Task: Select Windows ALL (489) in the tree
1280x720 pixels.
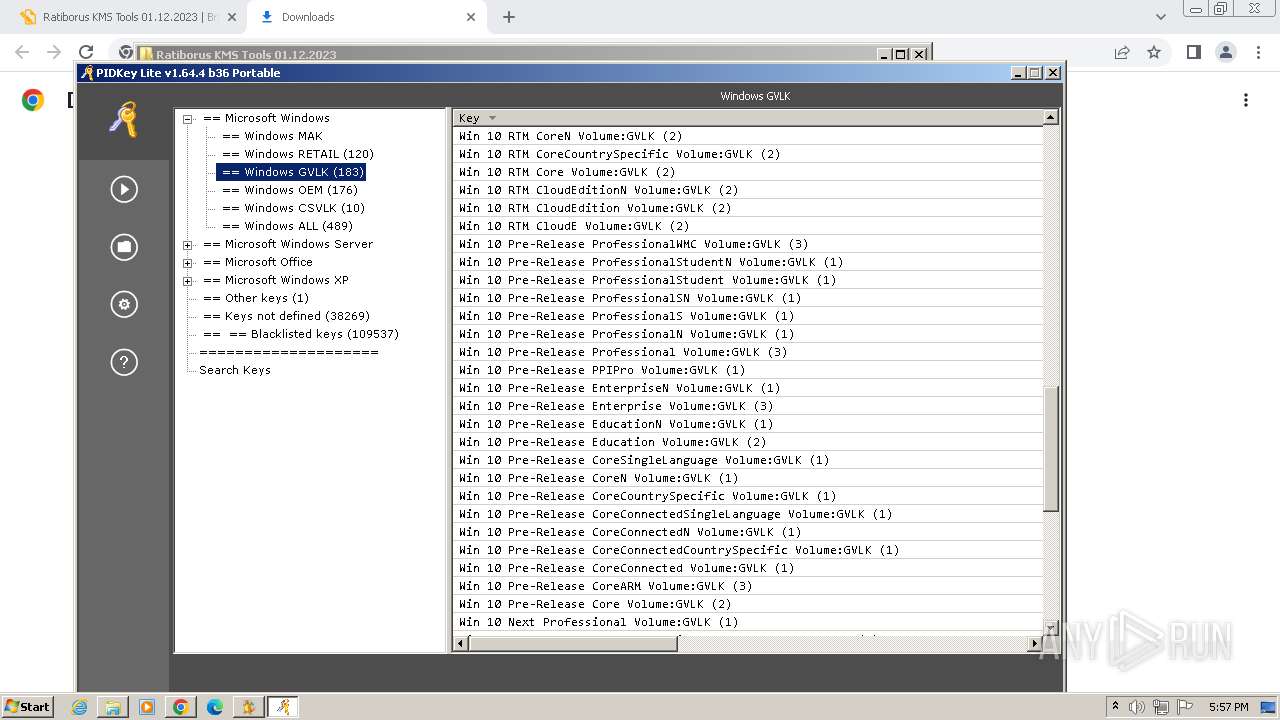Action: point(287,226)
